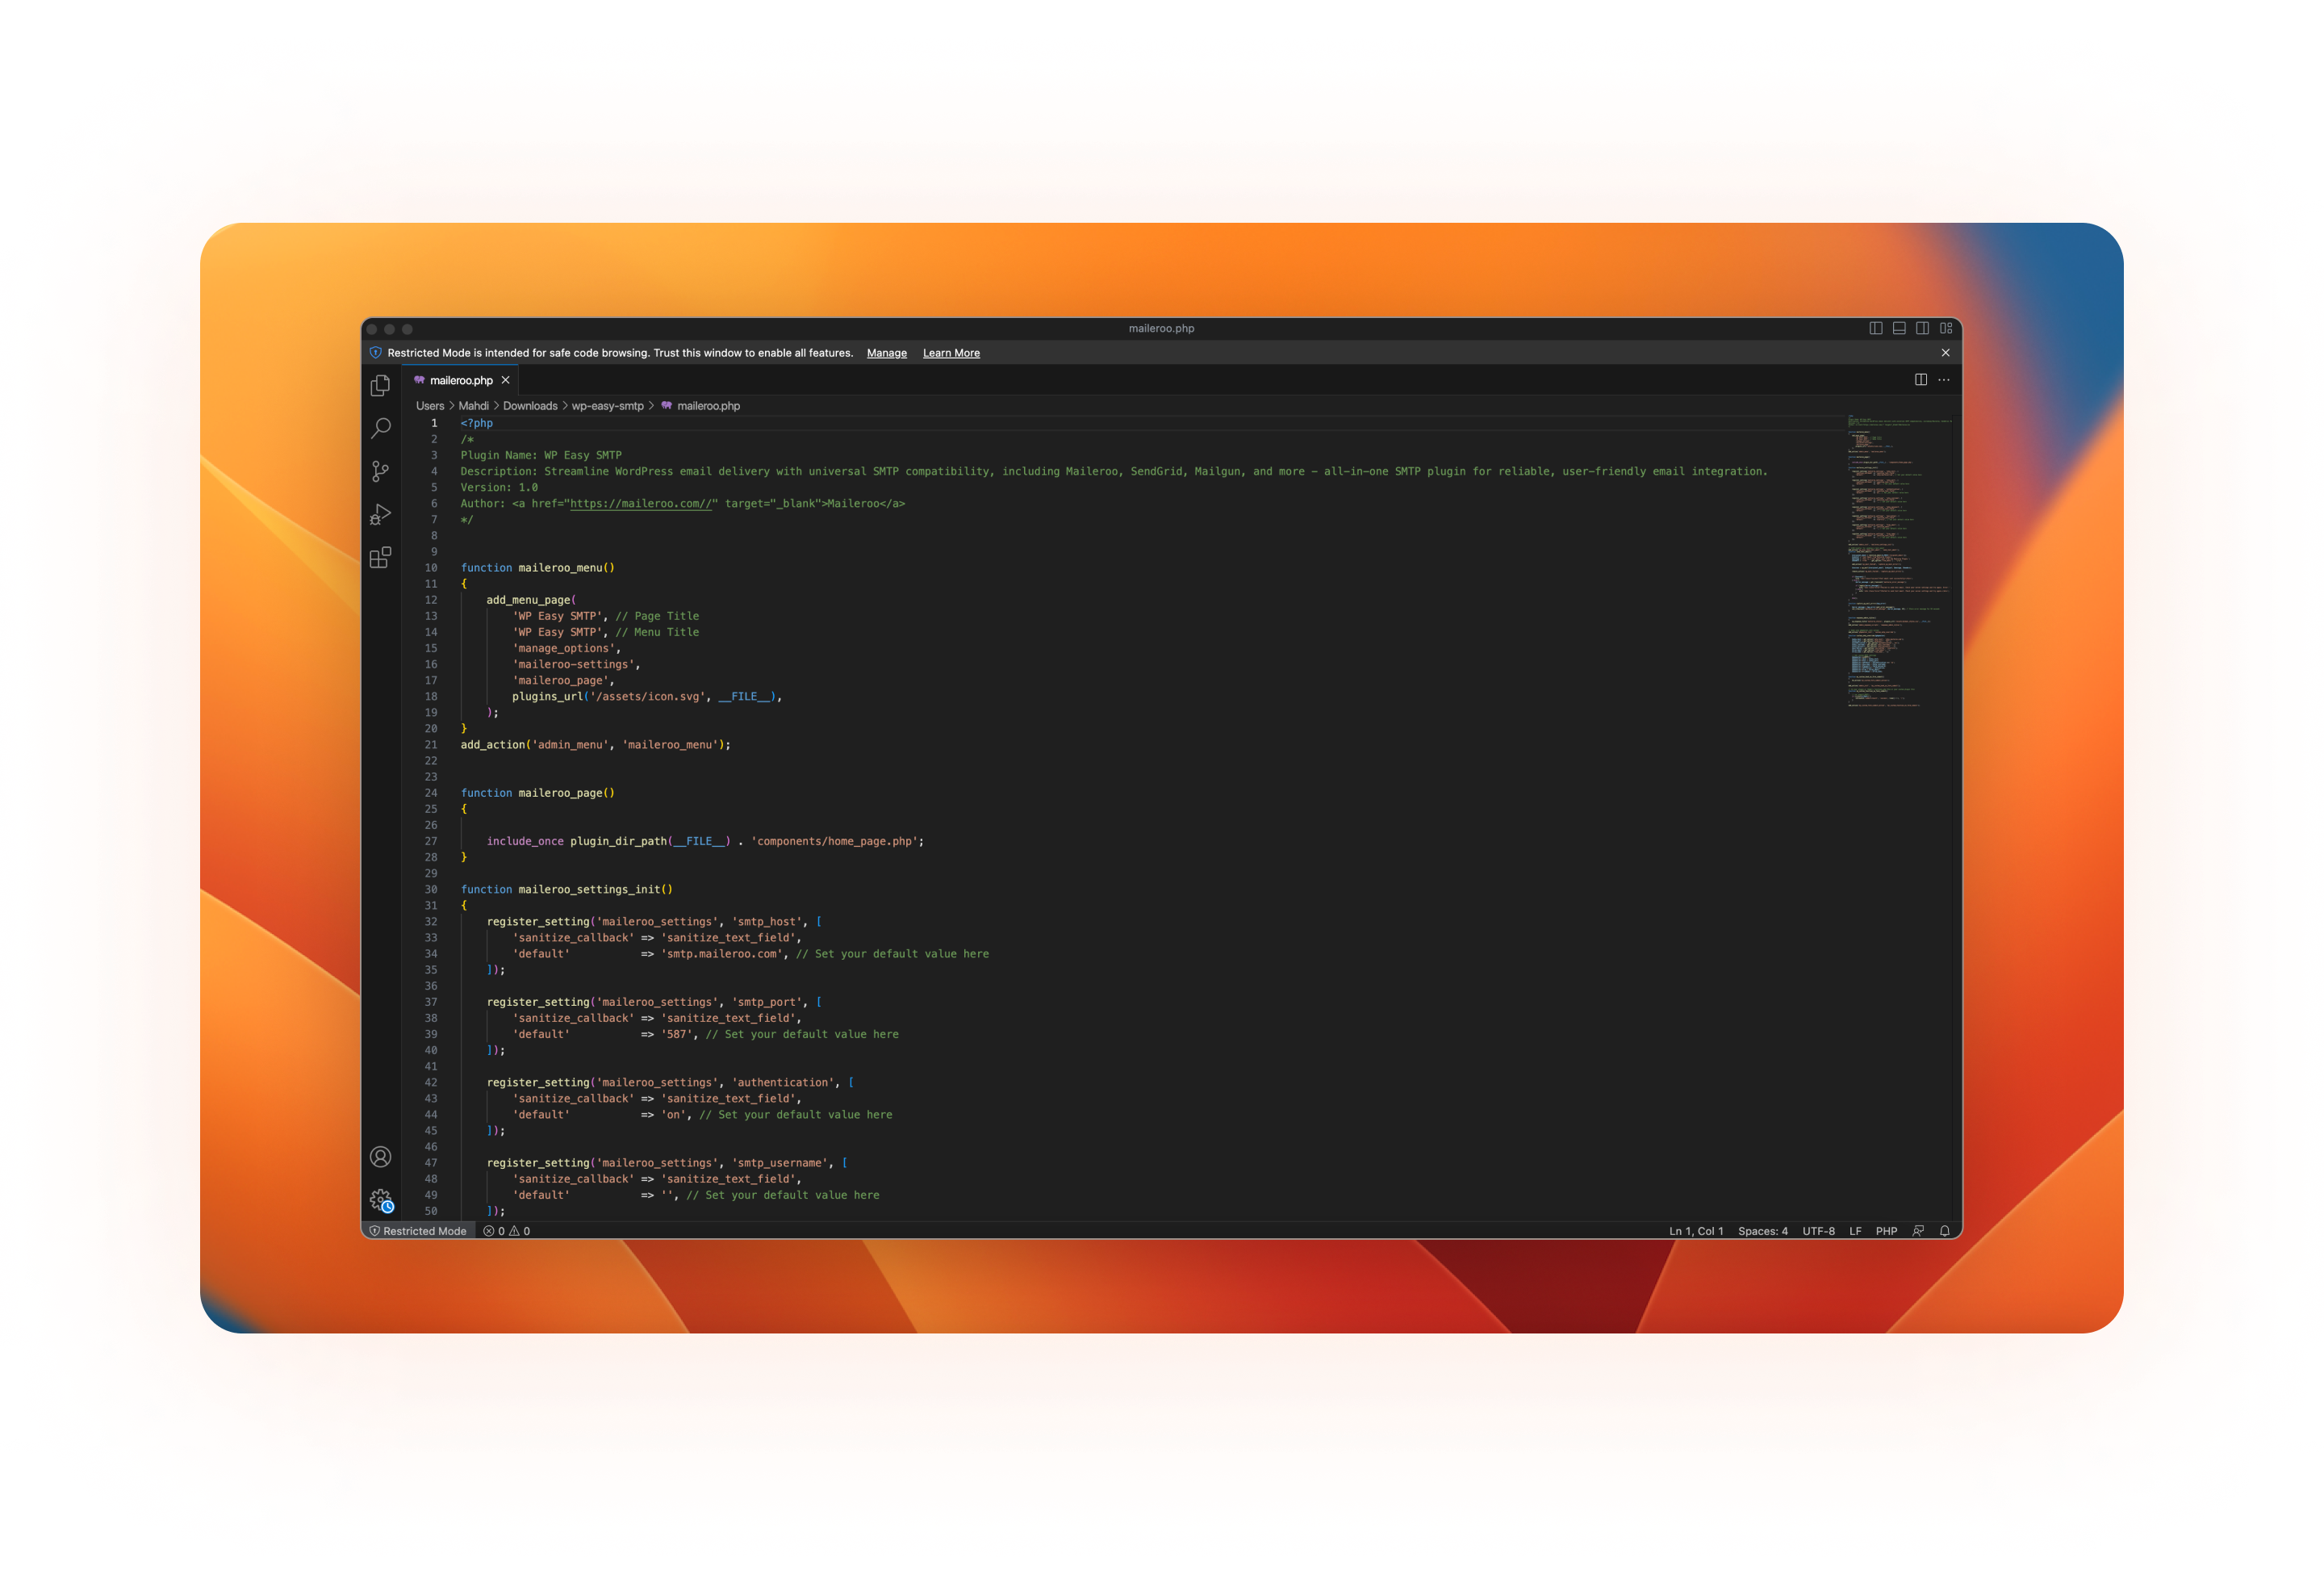Click Mahdi in the breadcrumb
The width and height of the screenshot is (2324, 1595).
(x=473, y=406)
